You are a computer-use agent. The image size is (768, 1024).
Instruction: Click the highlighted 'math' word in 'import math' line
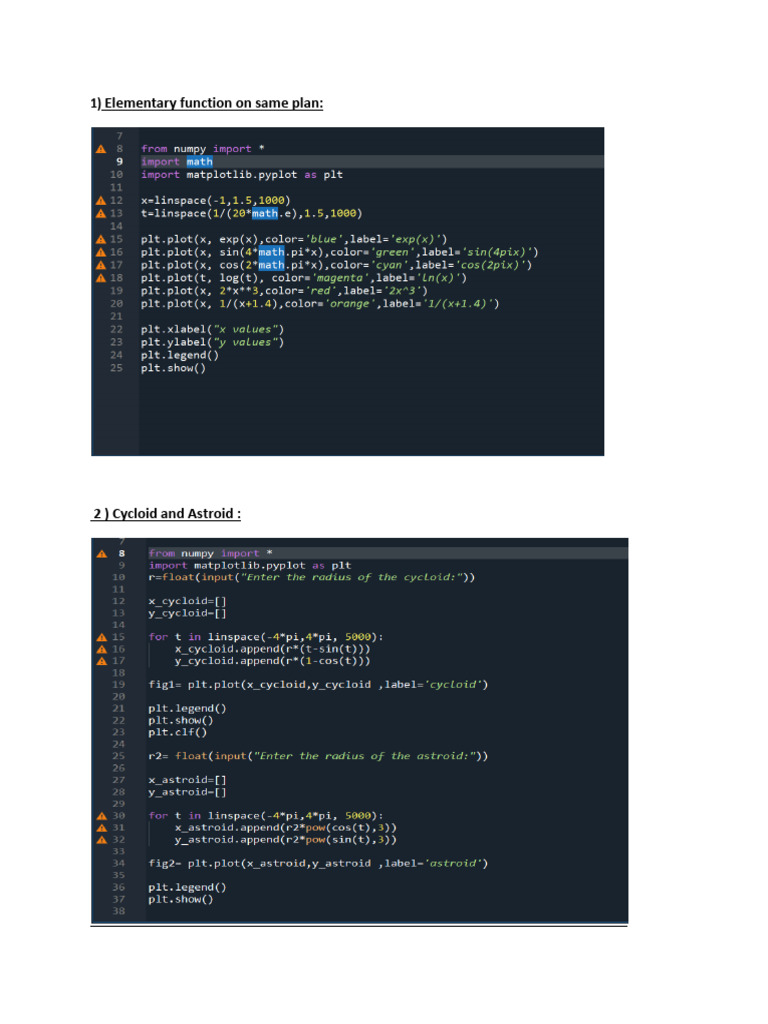(199, 162)
